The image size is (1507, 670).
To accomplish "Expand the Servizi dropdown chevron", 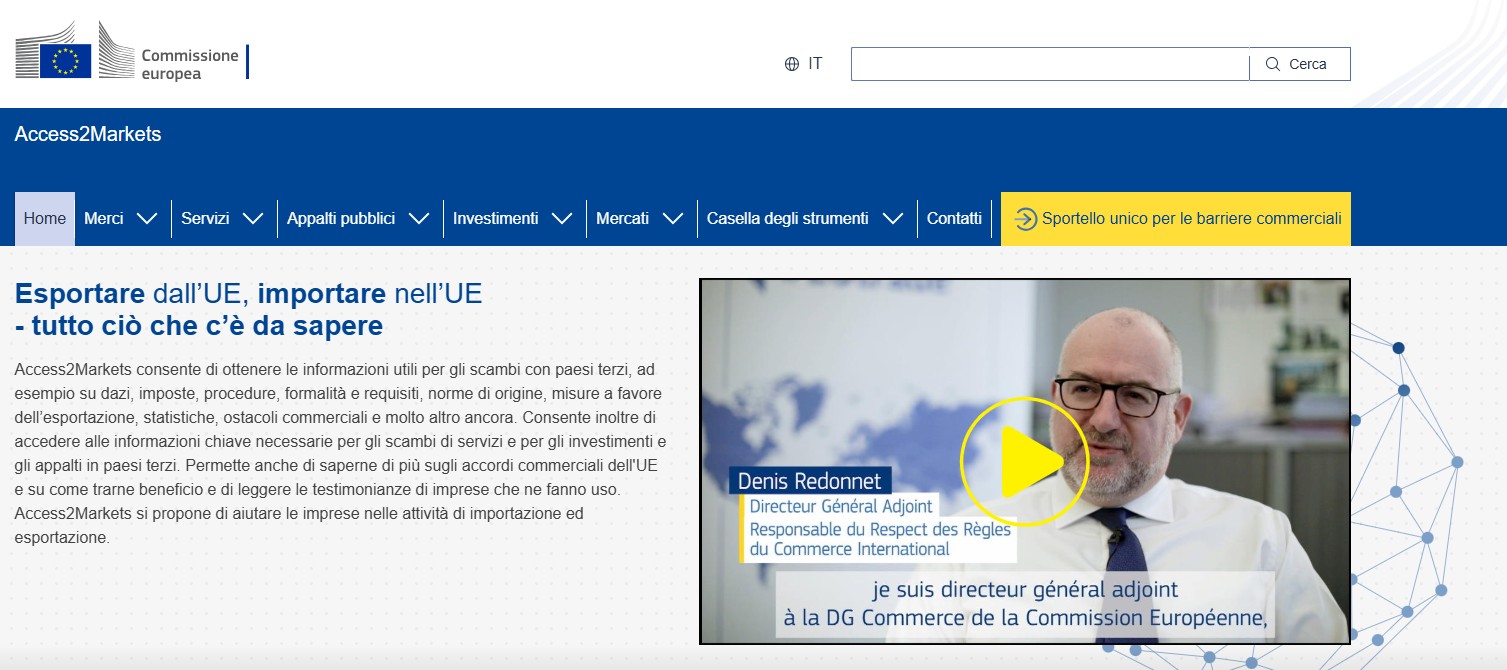I will coord(253,219).
